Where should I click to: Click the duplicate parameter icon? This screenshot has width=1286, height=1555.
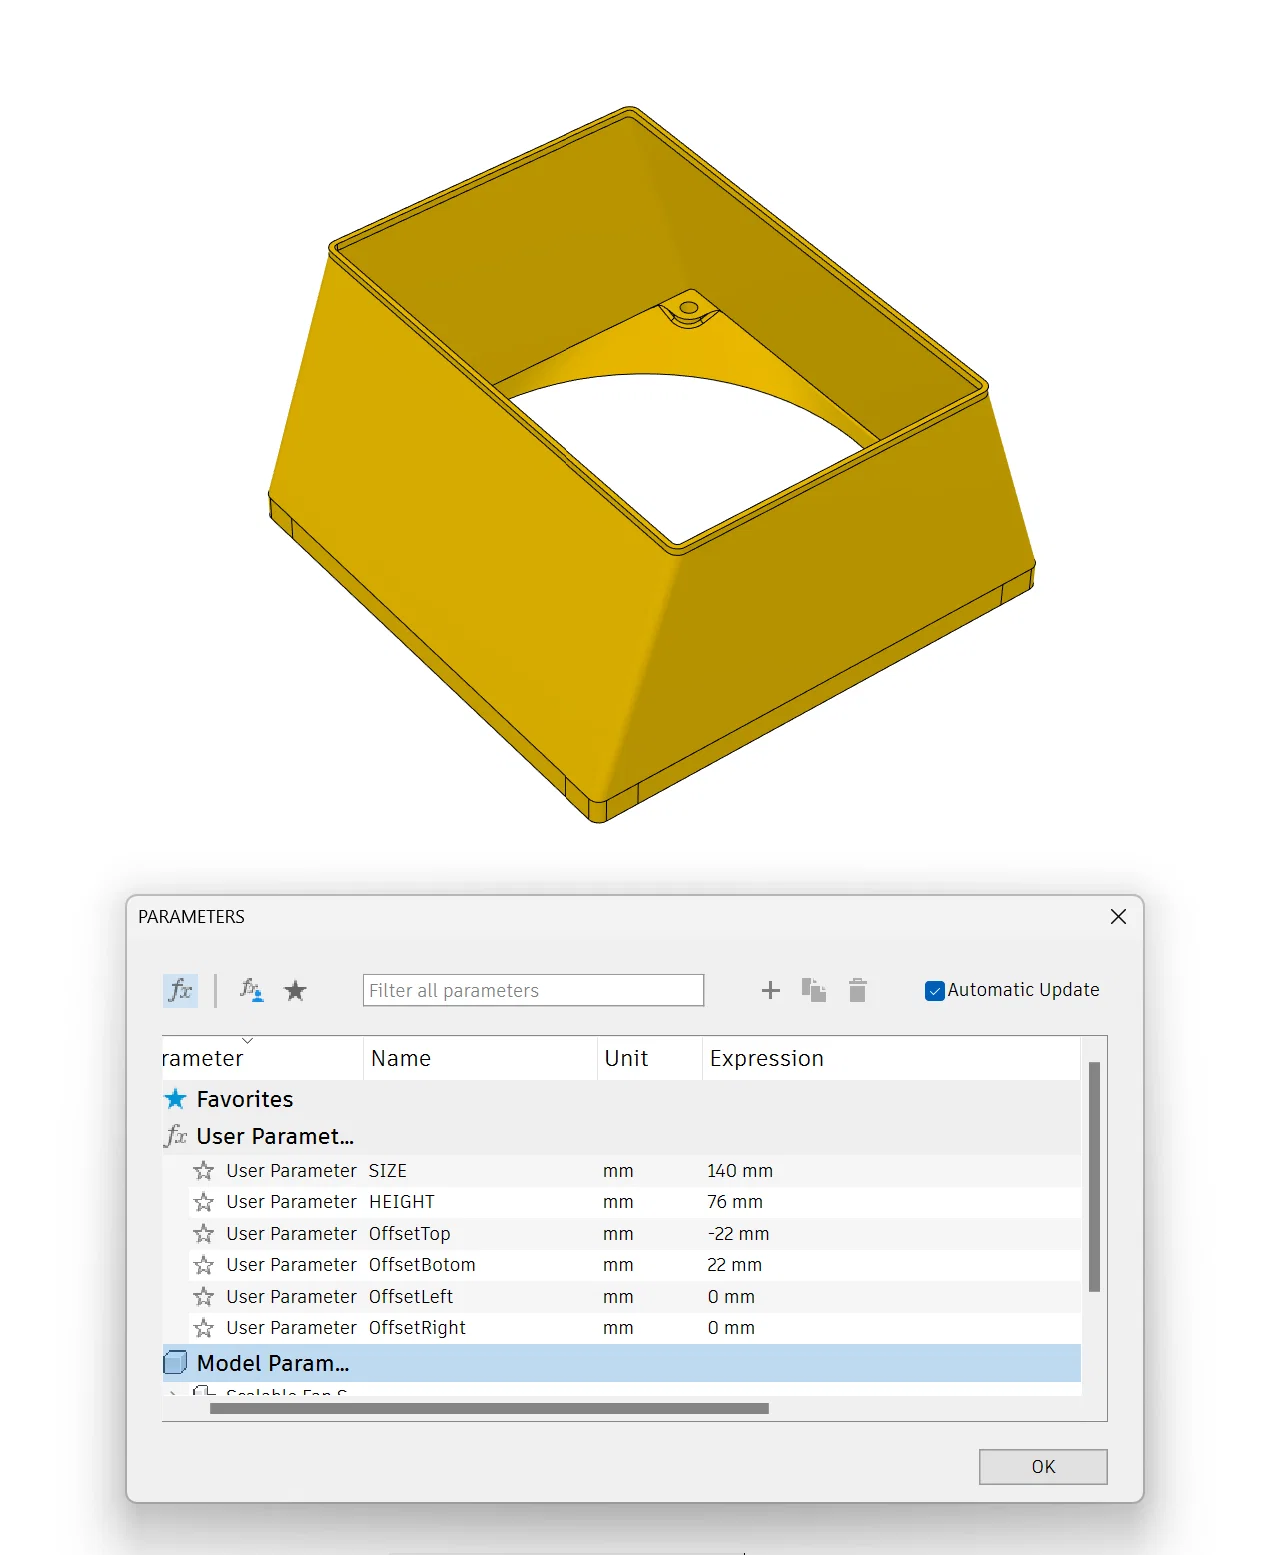[x=814, y=990]
